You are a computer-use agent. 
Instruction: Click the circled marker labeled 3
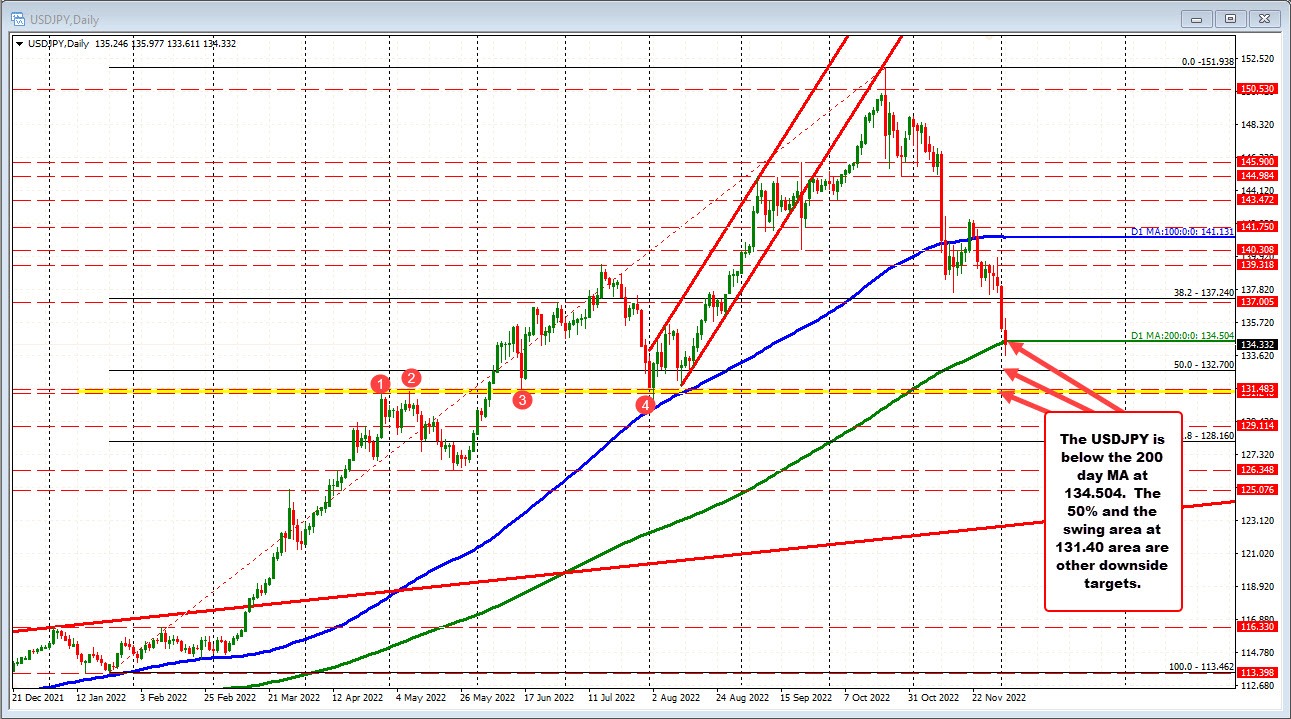click(x=521, y=400)
